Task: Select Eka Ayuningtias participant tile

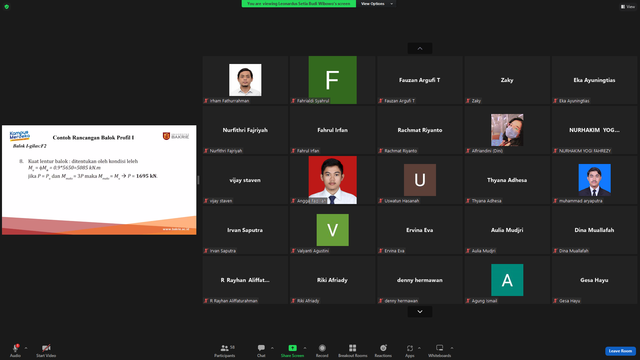Action: point(594,80)
